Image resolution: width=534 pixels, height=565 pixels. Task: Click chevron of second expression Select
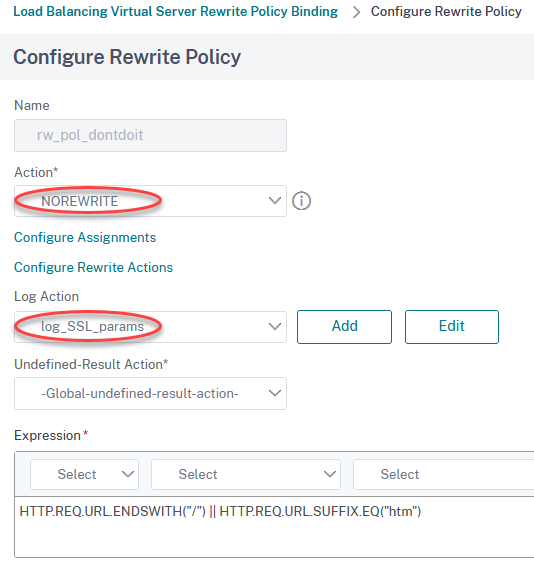[330, 474]
